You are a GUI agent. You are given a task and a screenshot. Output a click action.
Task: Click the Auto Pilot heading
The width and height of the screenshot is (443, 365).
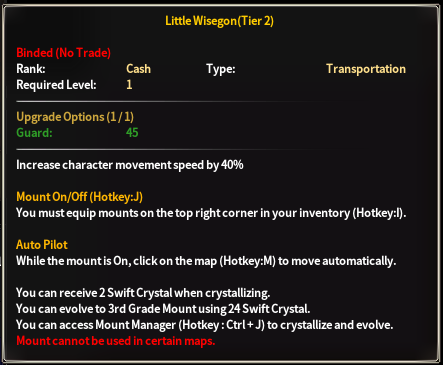[x=42, y=245]
